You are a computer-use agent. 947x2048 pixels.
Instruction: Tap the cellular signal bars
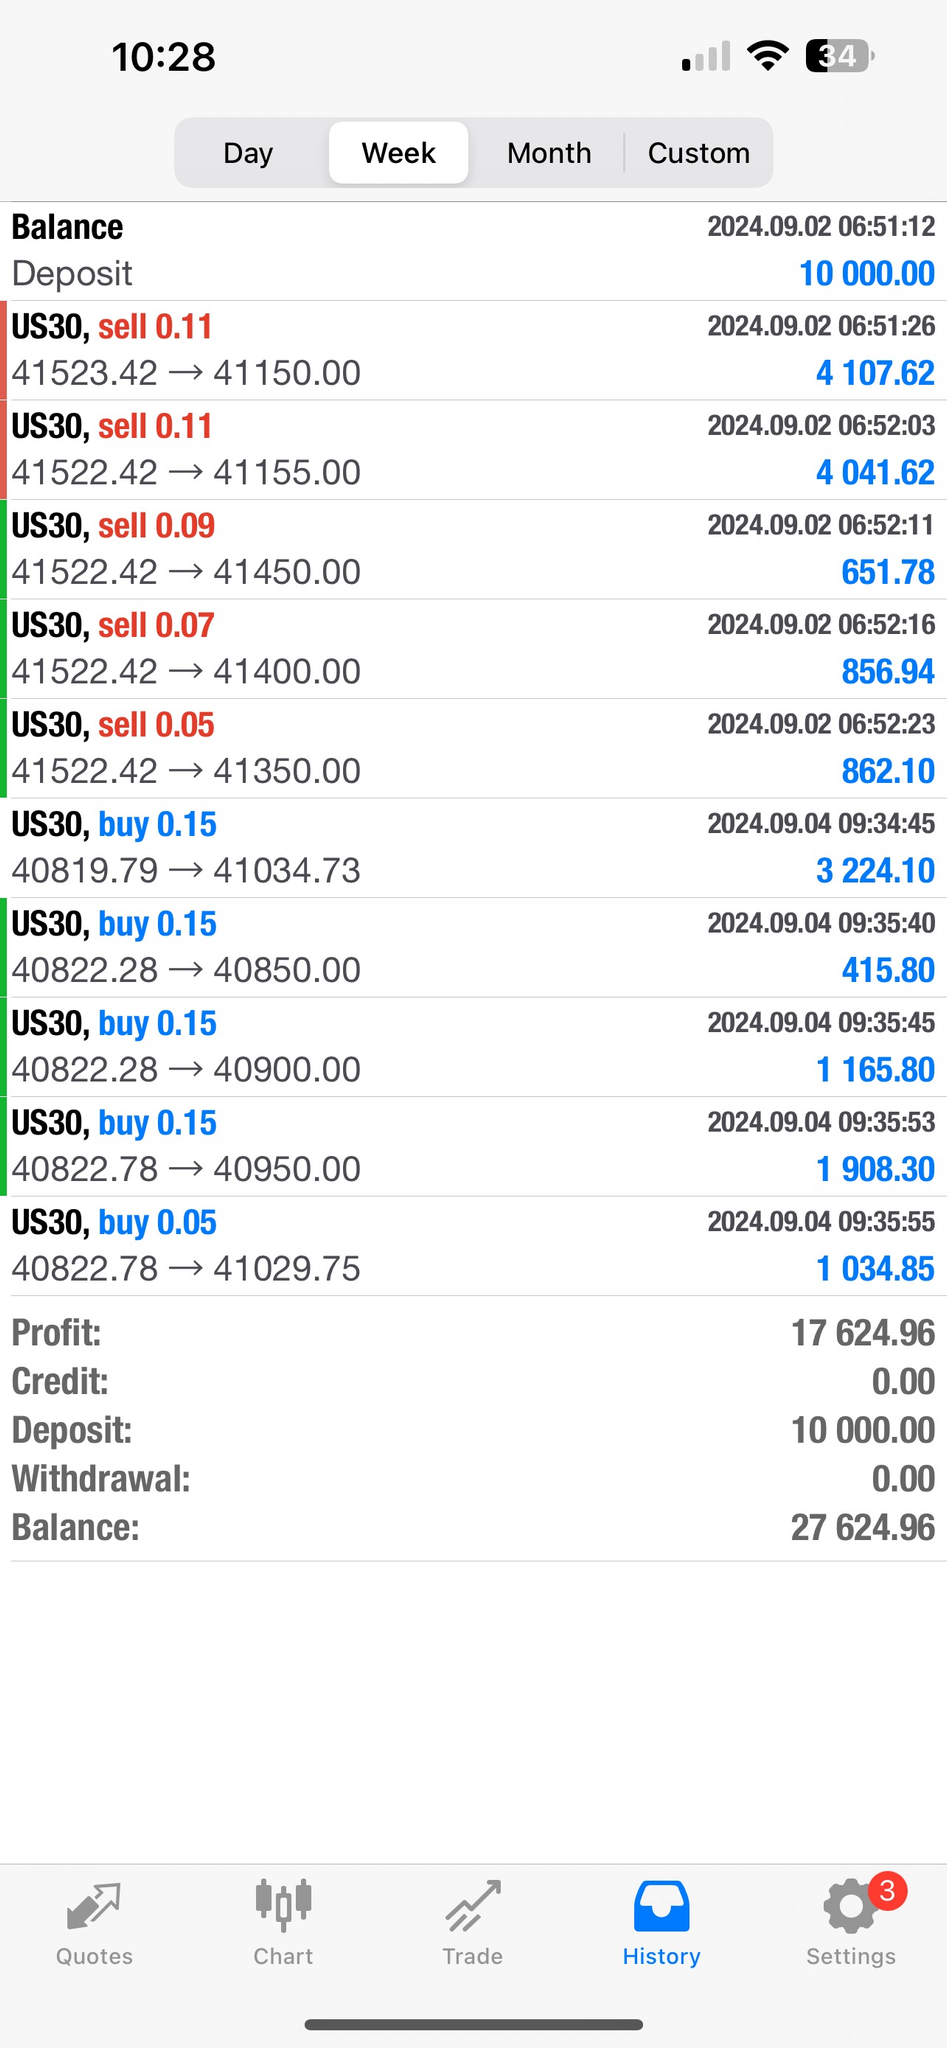click(x=706, y=58)
